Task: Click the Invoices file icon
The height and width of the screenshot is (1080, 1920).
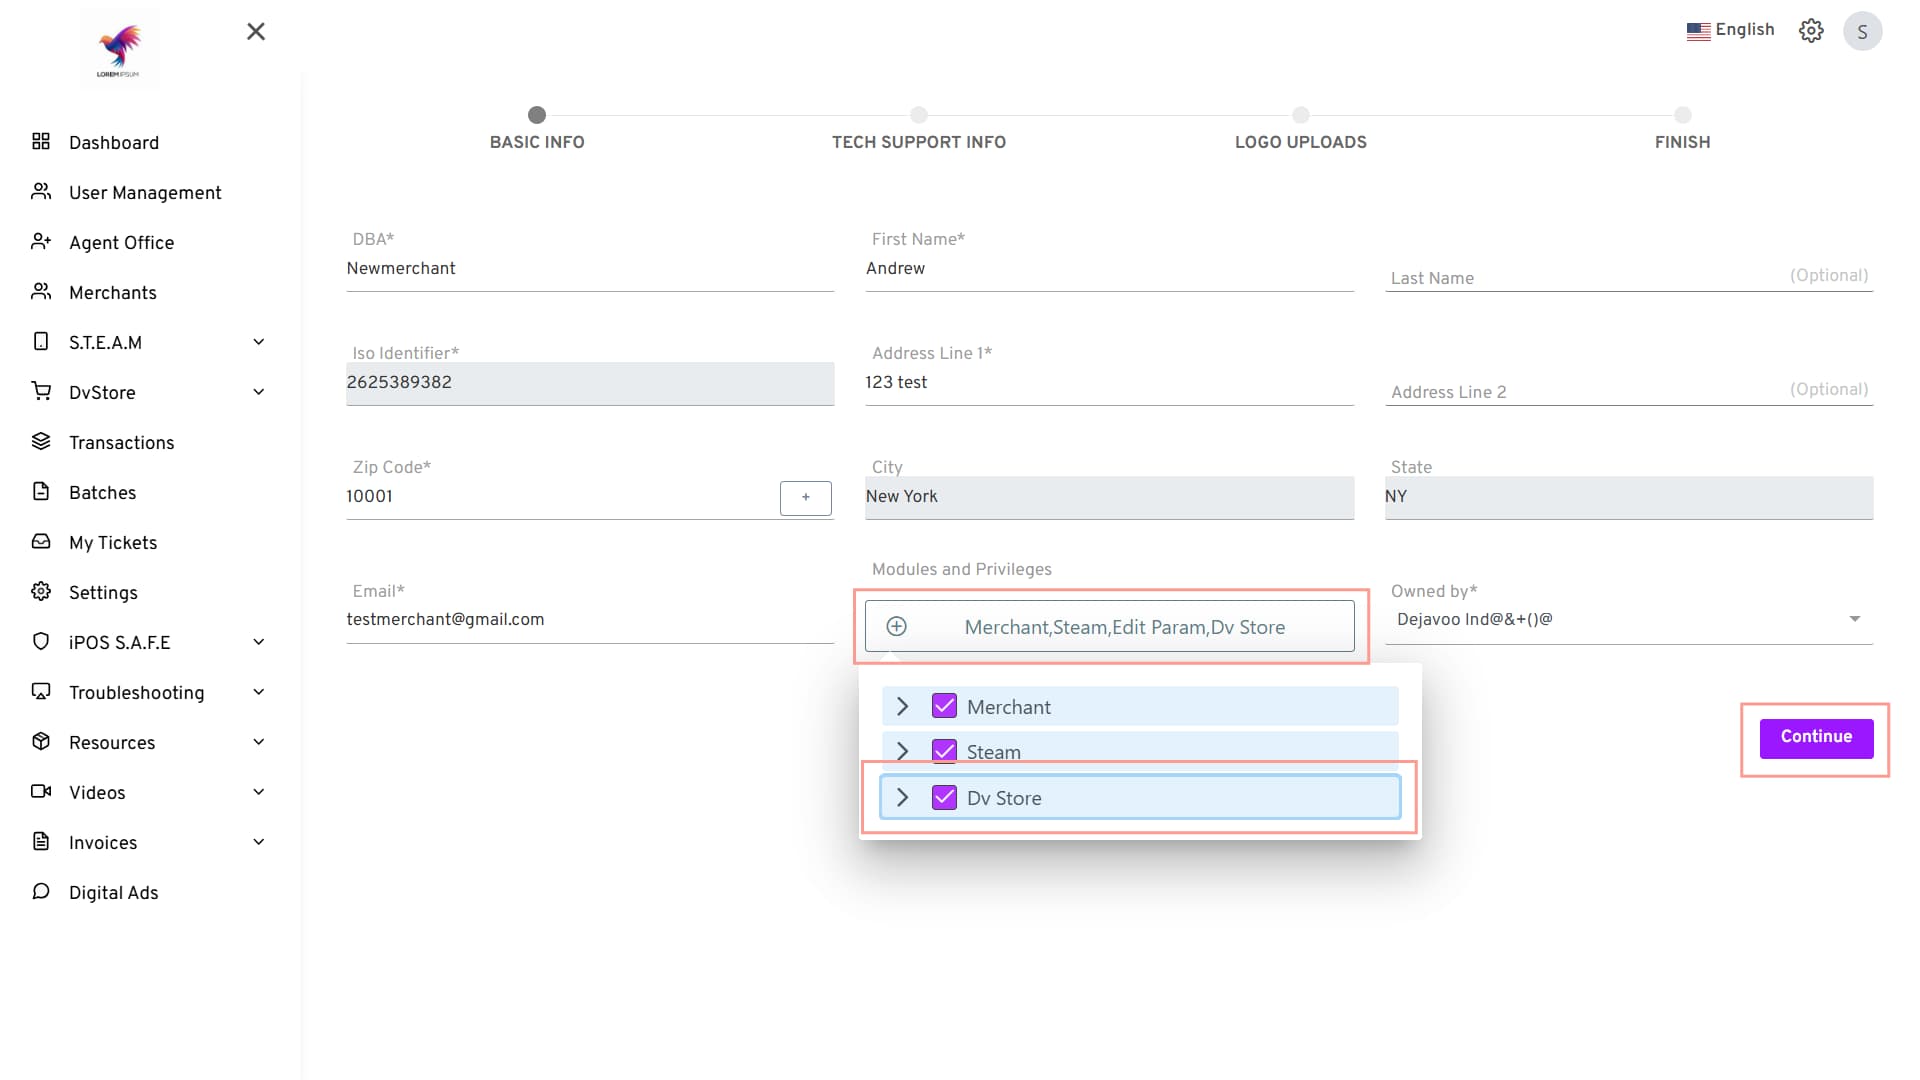Action: click(x=41, y=841)
